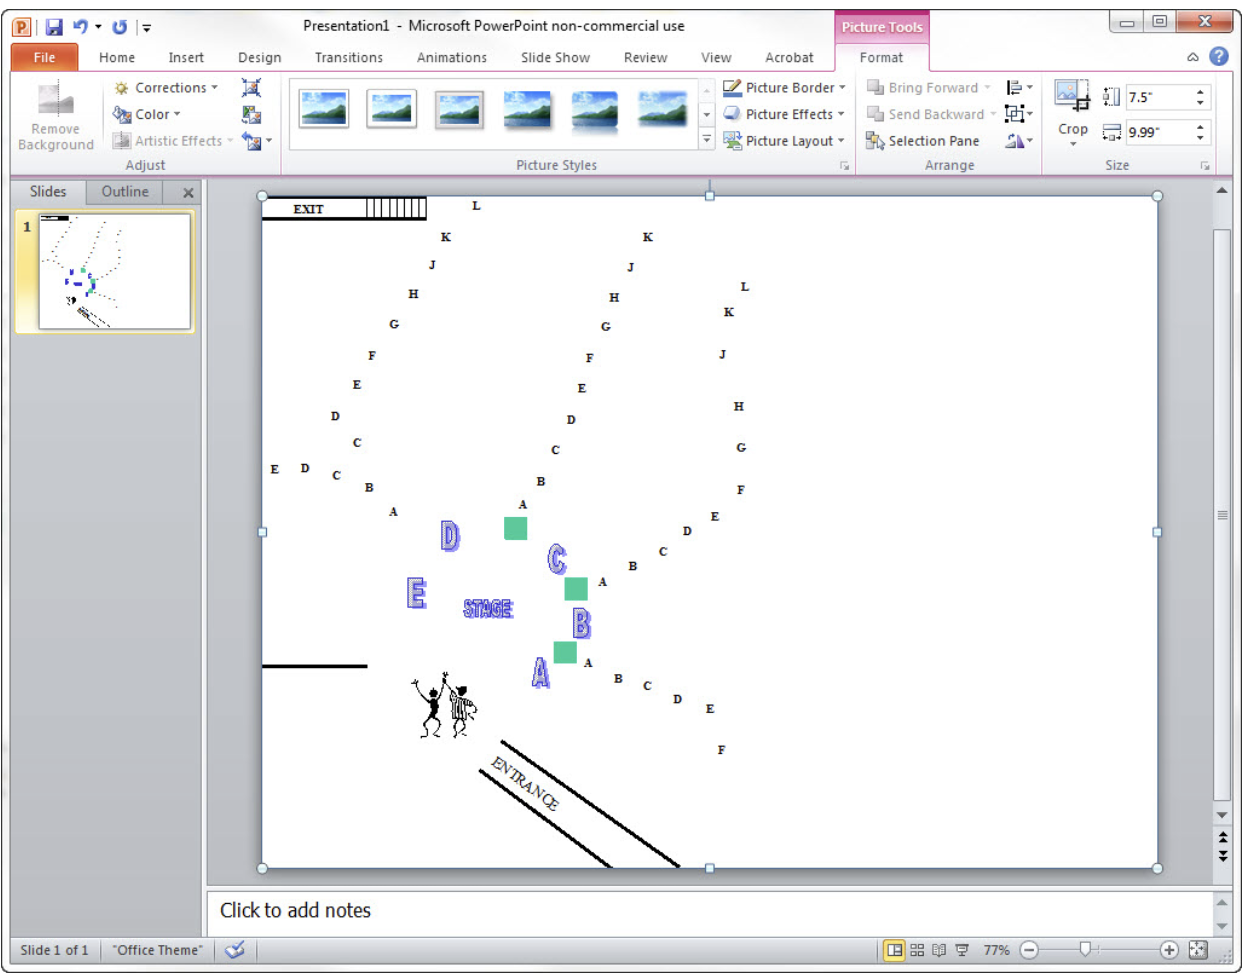
Task: Open the undo history dropdown arrow
Action: (x=98, y=27)
